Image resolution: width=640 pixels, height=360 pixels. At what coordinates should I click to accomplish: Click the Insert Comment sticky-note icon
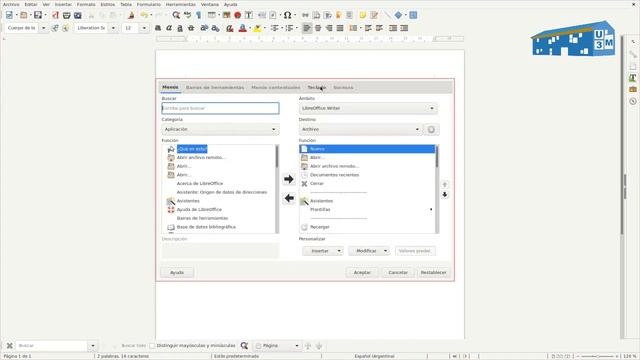[x=362, y=15]
